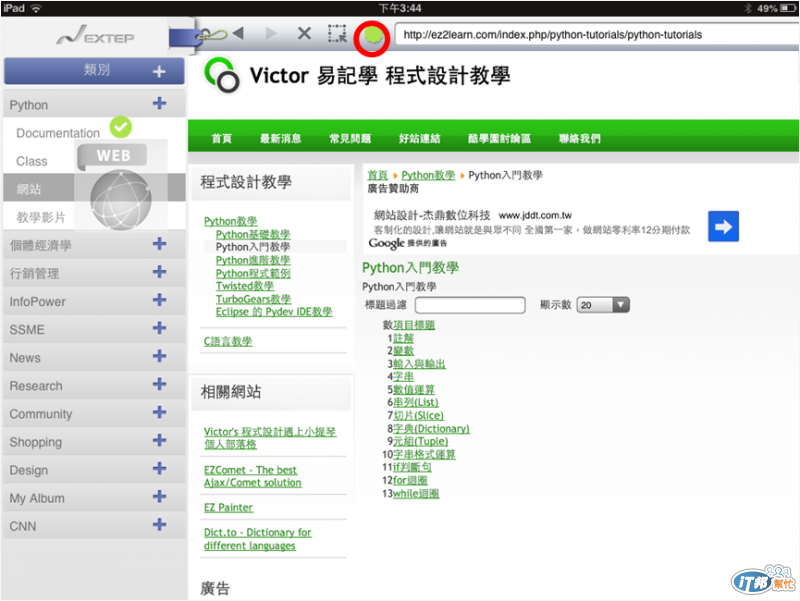Stop loading with the X icon

point(304,34)
